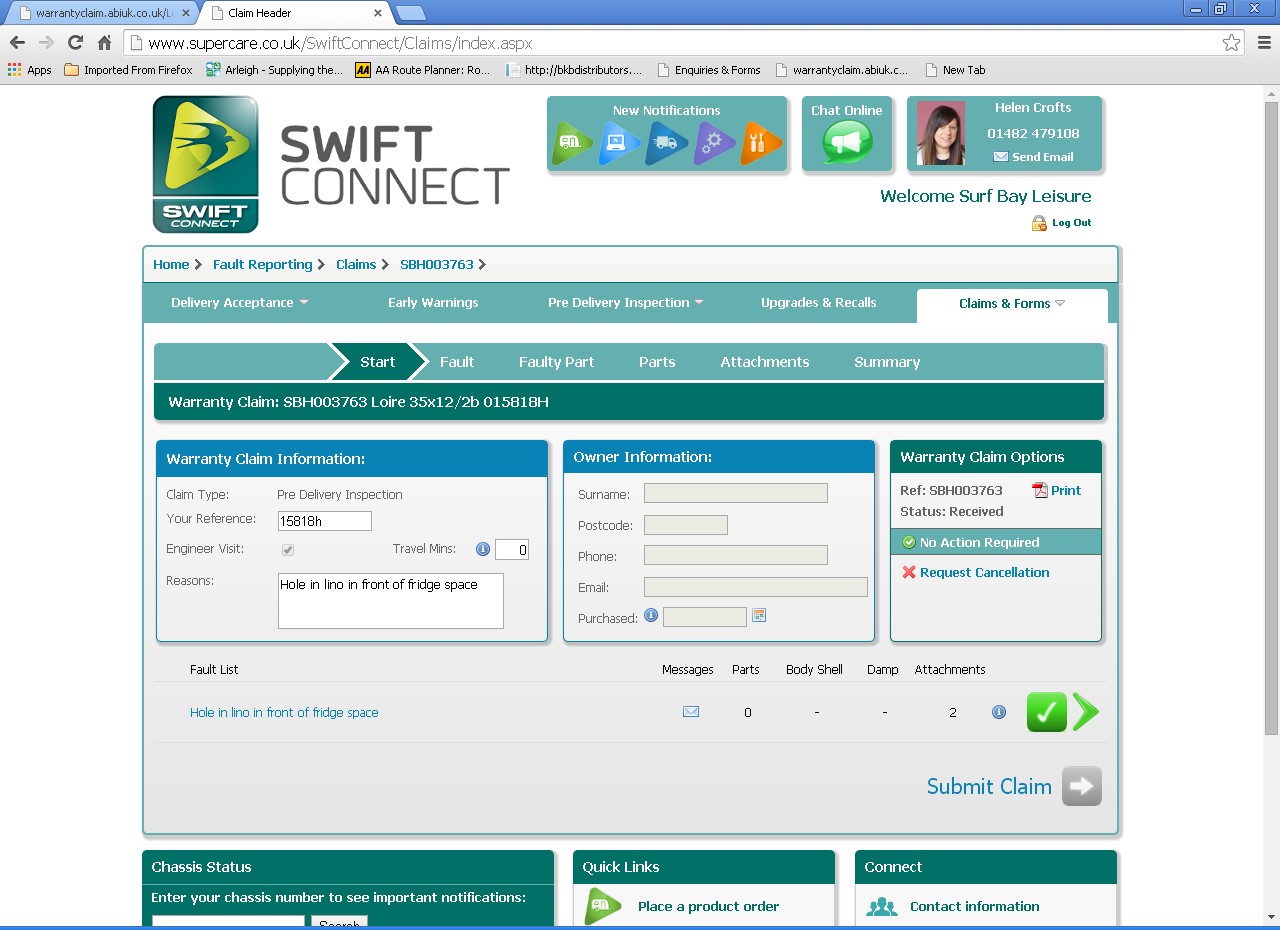Click the Reasons text area
The image size is (1280, 930).
391,601
